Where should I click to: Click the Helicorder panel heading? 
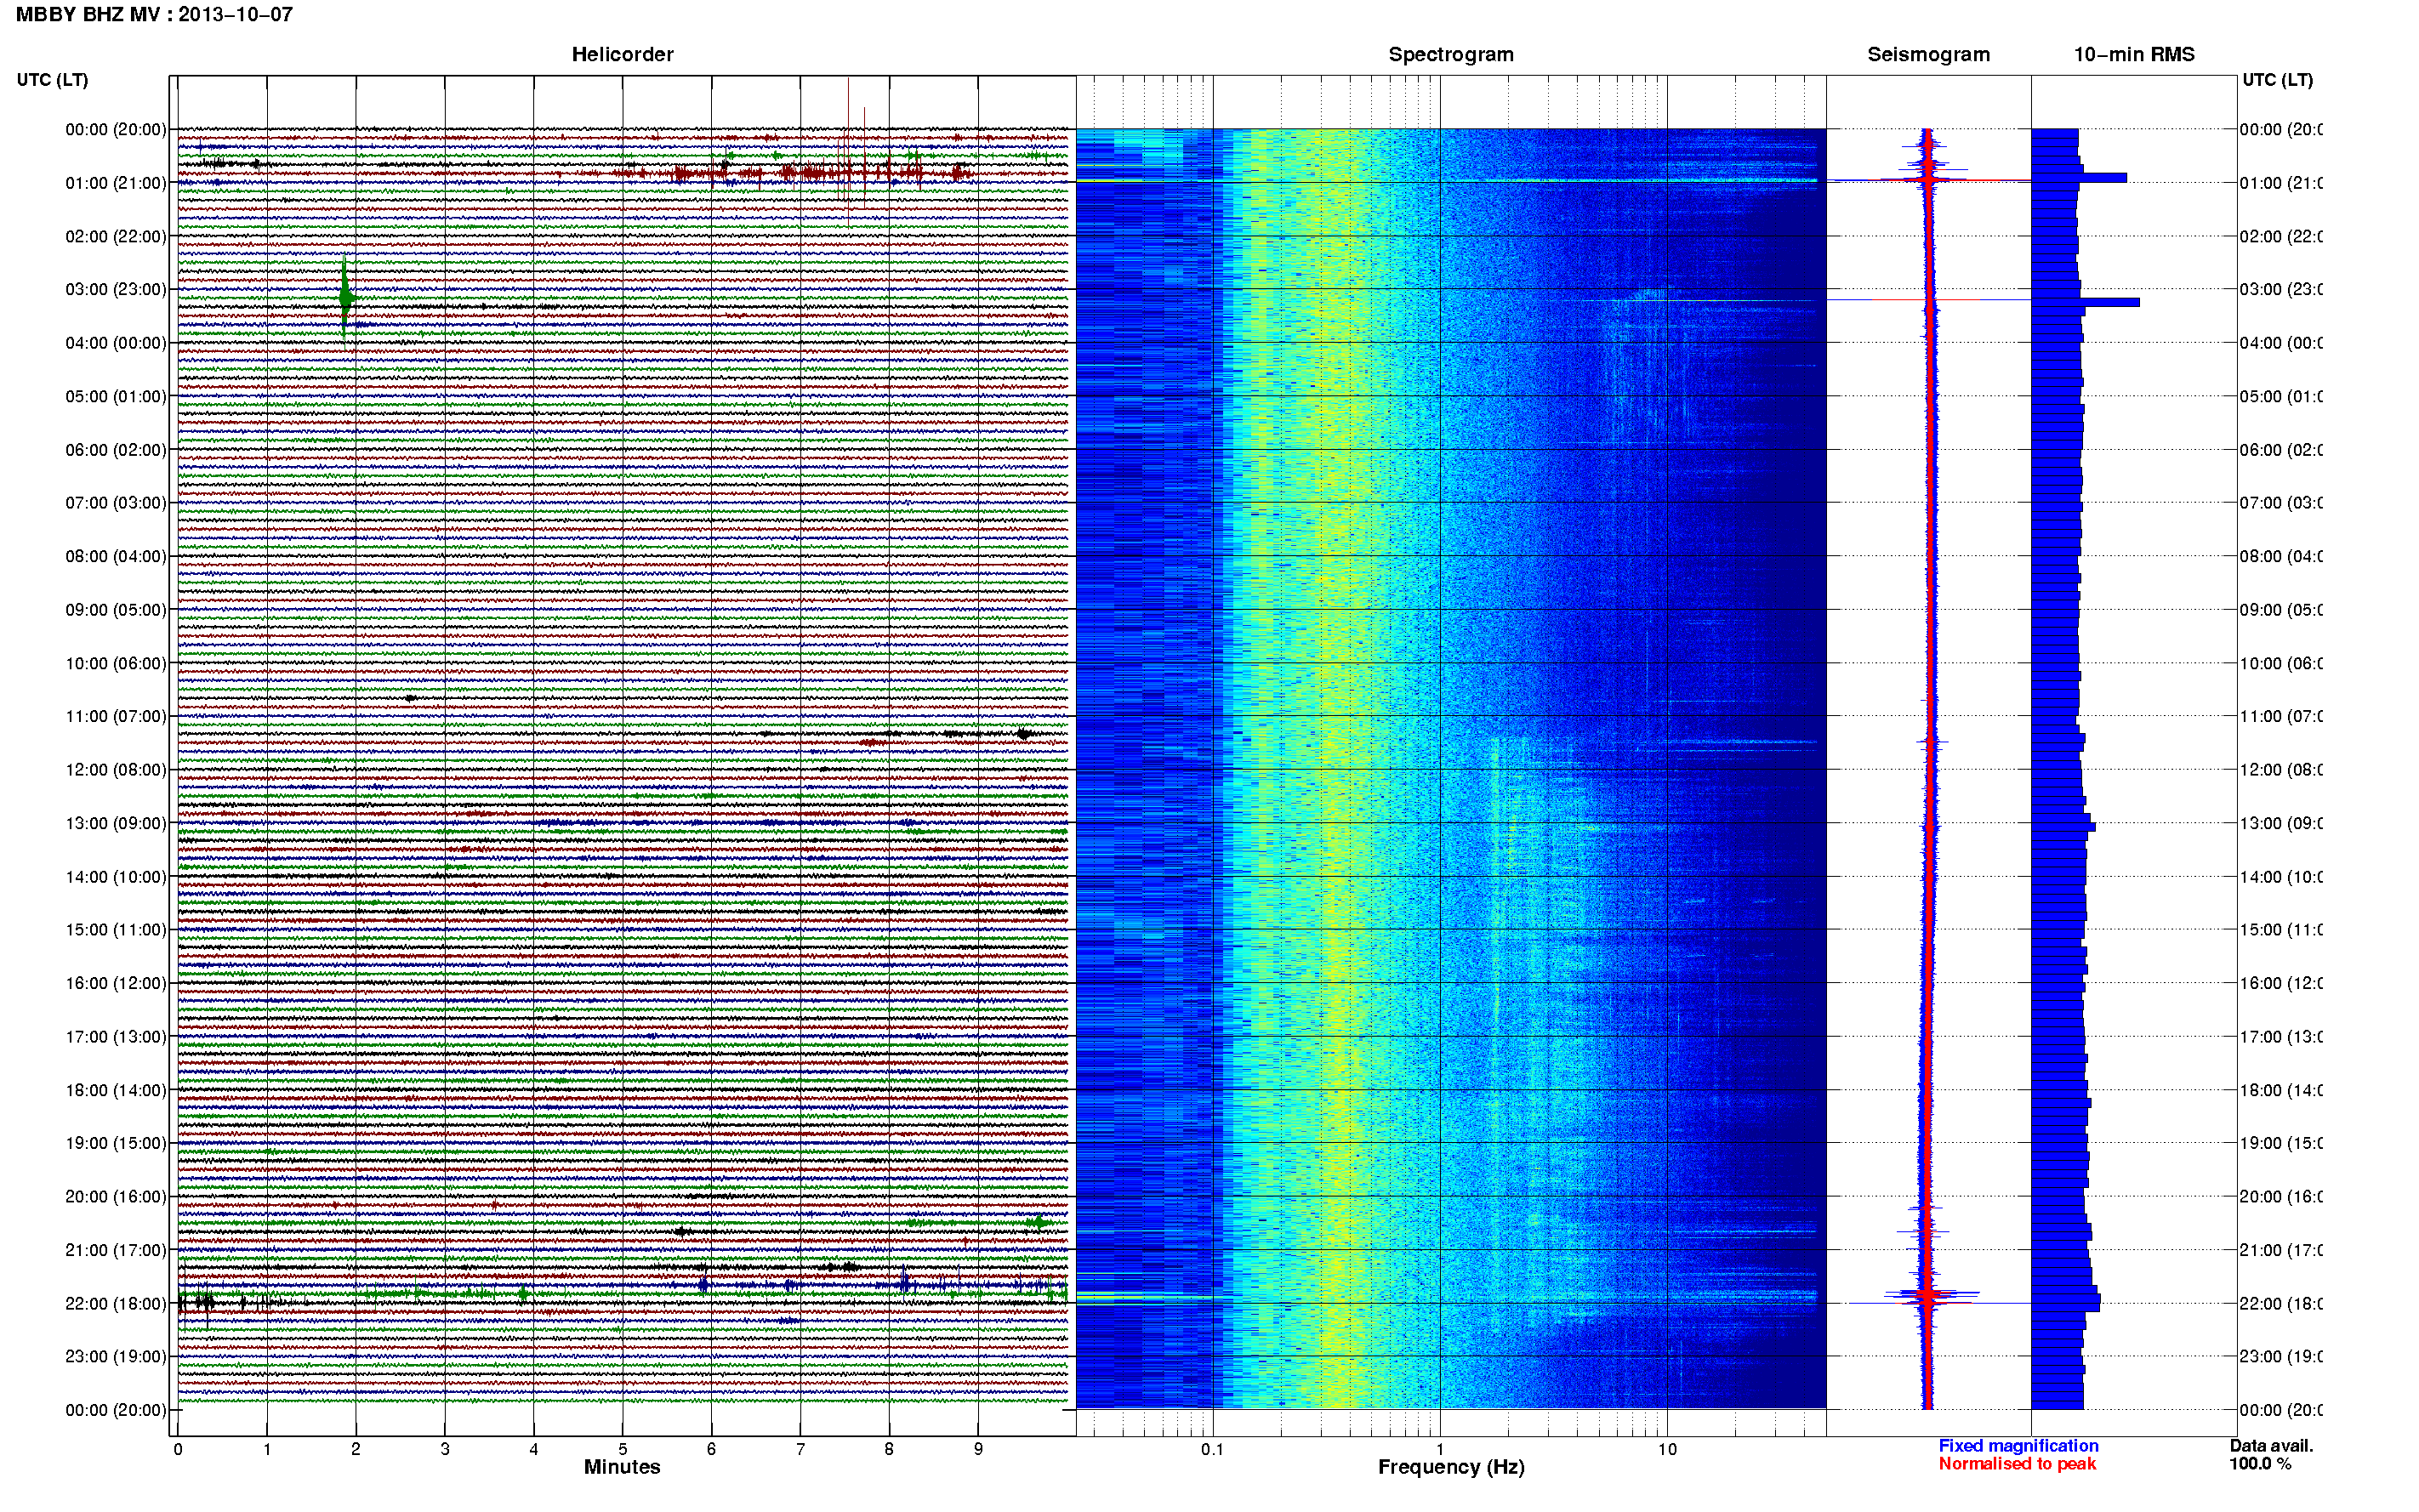(622, 55)
